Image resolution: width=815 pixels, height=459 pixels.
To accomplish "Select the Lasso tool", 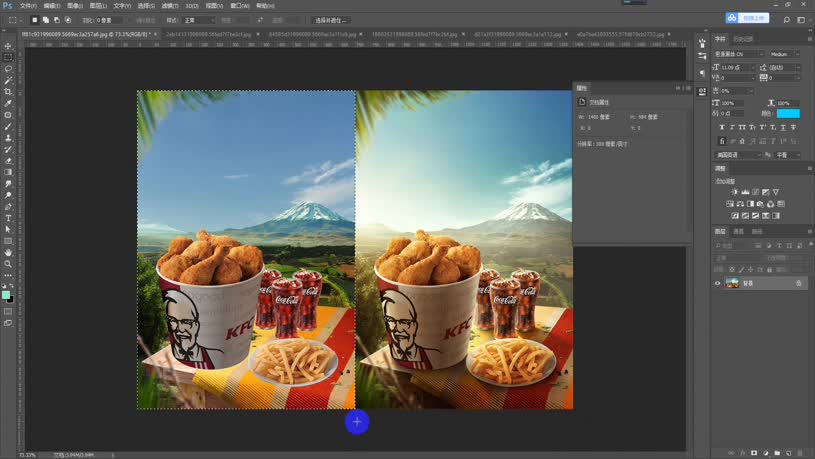I will click(8, 69).
